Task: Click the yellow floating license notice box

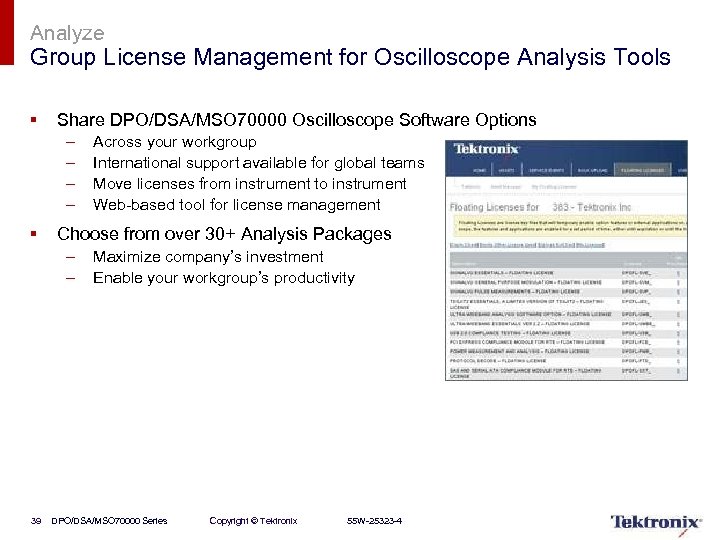Action: pyautogui.click(x=568, y=225)
